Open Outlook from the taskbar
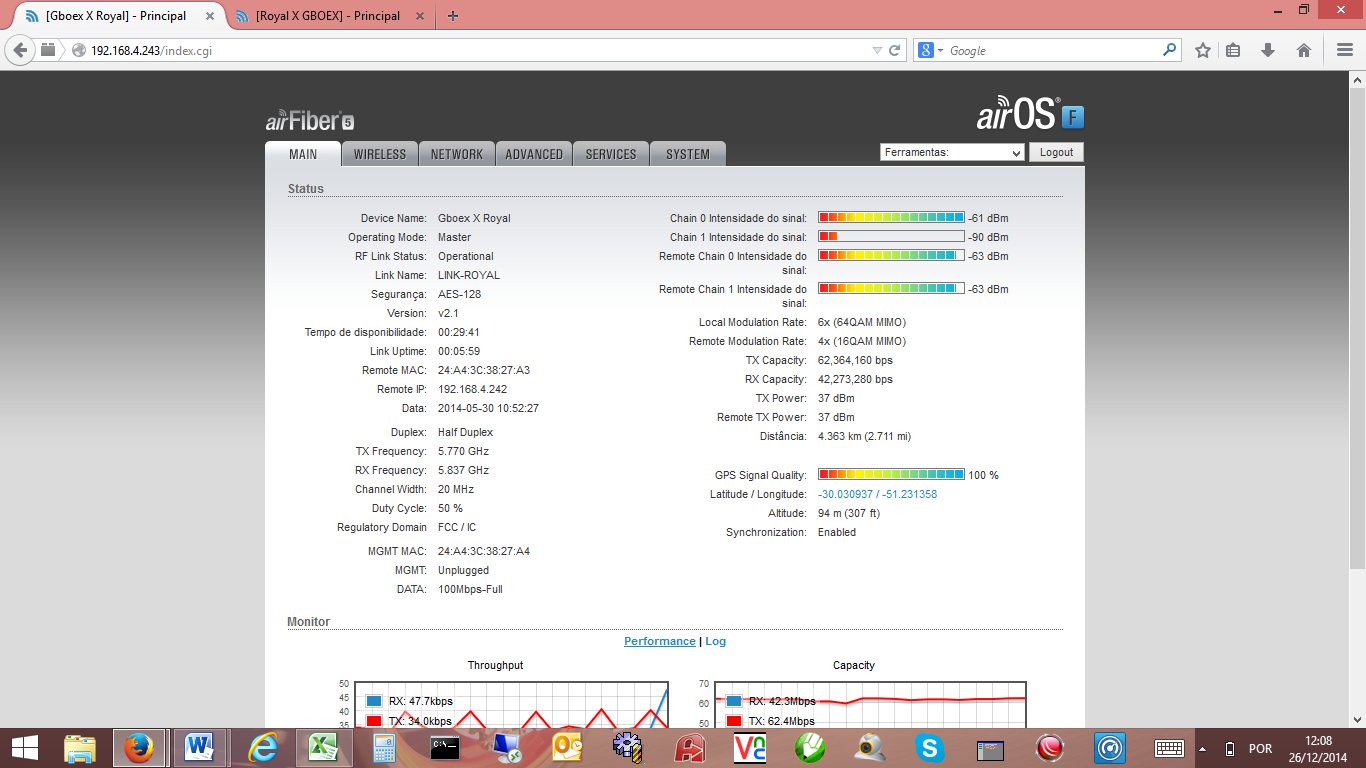This screenshot has width=1366, height=768. (x=566, y=748)
